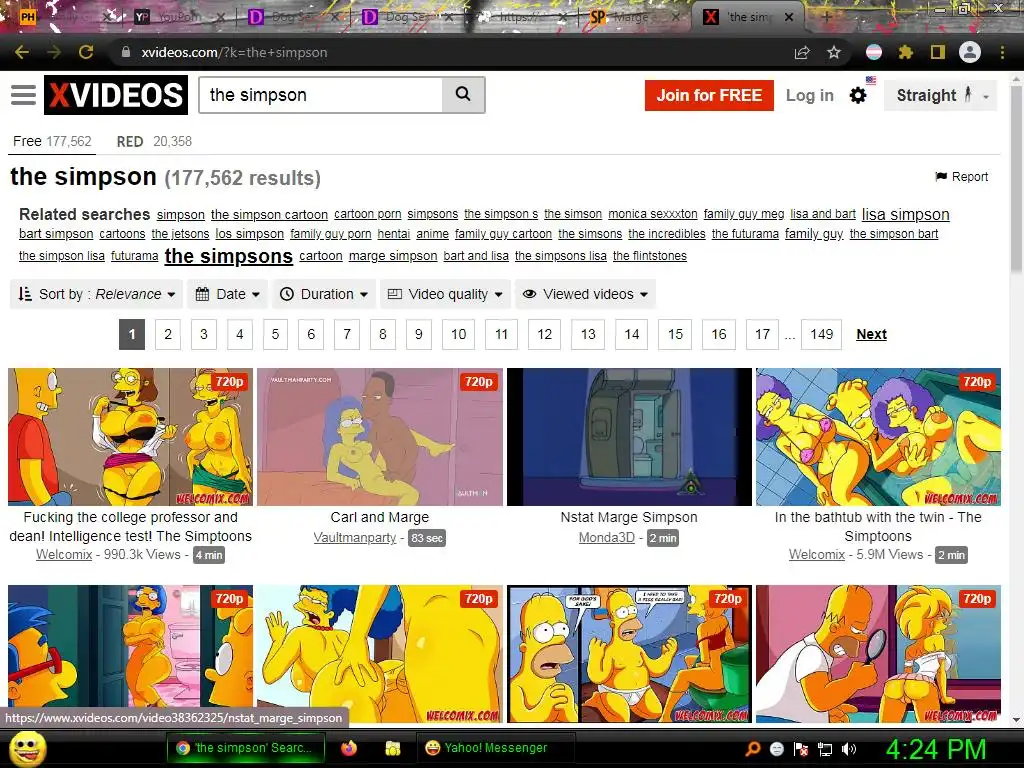This screenshot has width=1024, height=768.
Task: Click the magnifier search button
Action: pyautogui.click(x=463, y=95)
